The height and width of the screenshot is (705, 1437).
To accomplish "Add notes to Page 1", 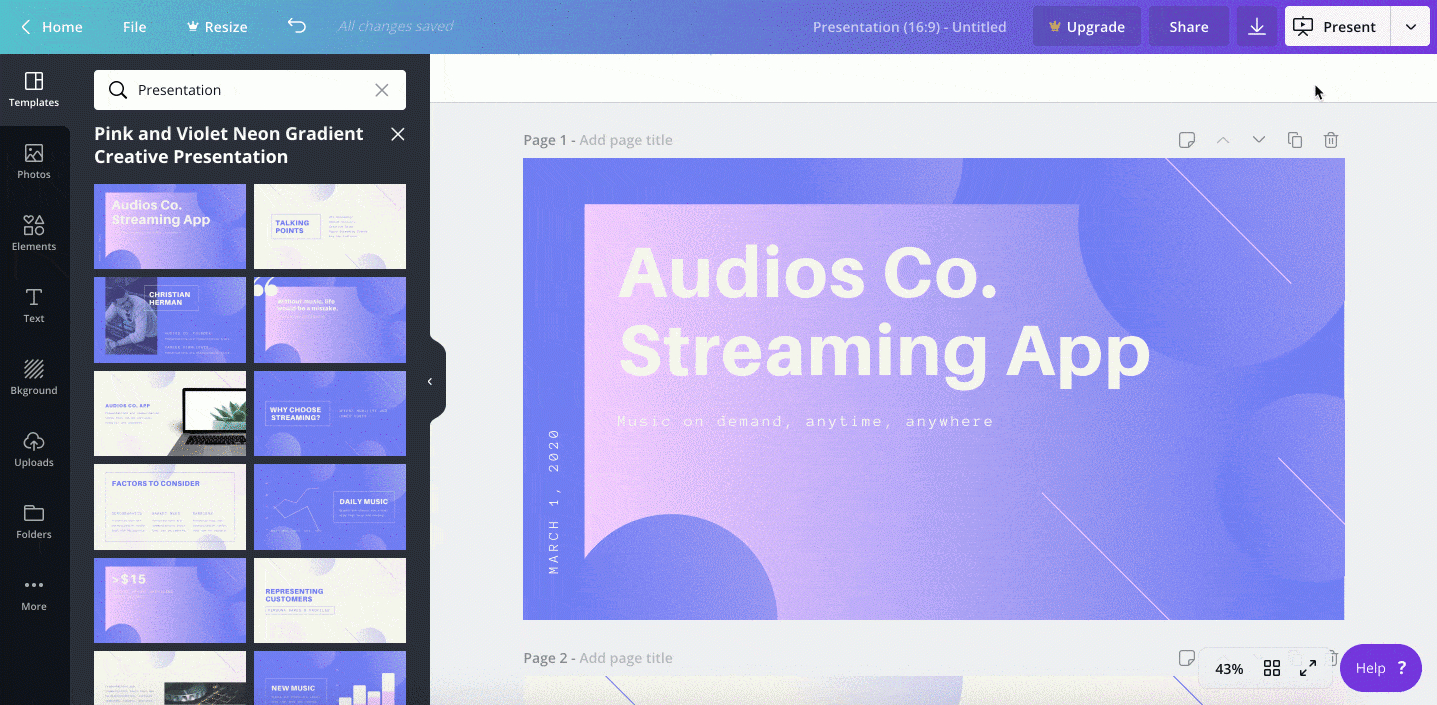I will coord(1187,140).
